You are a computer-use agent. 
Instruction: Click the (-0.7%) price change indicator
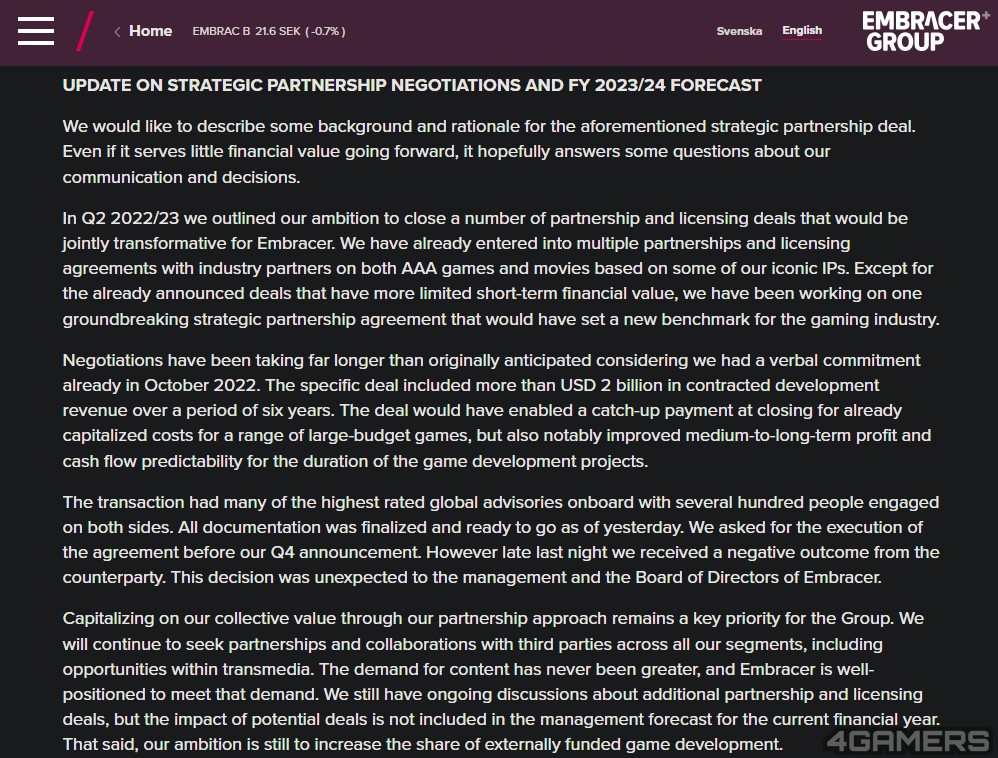pos(325,31)
